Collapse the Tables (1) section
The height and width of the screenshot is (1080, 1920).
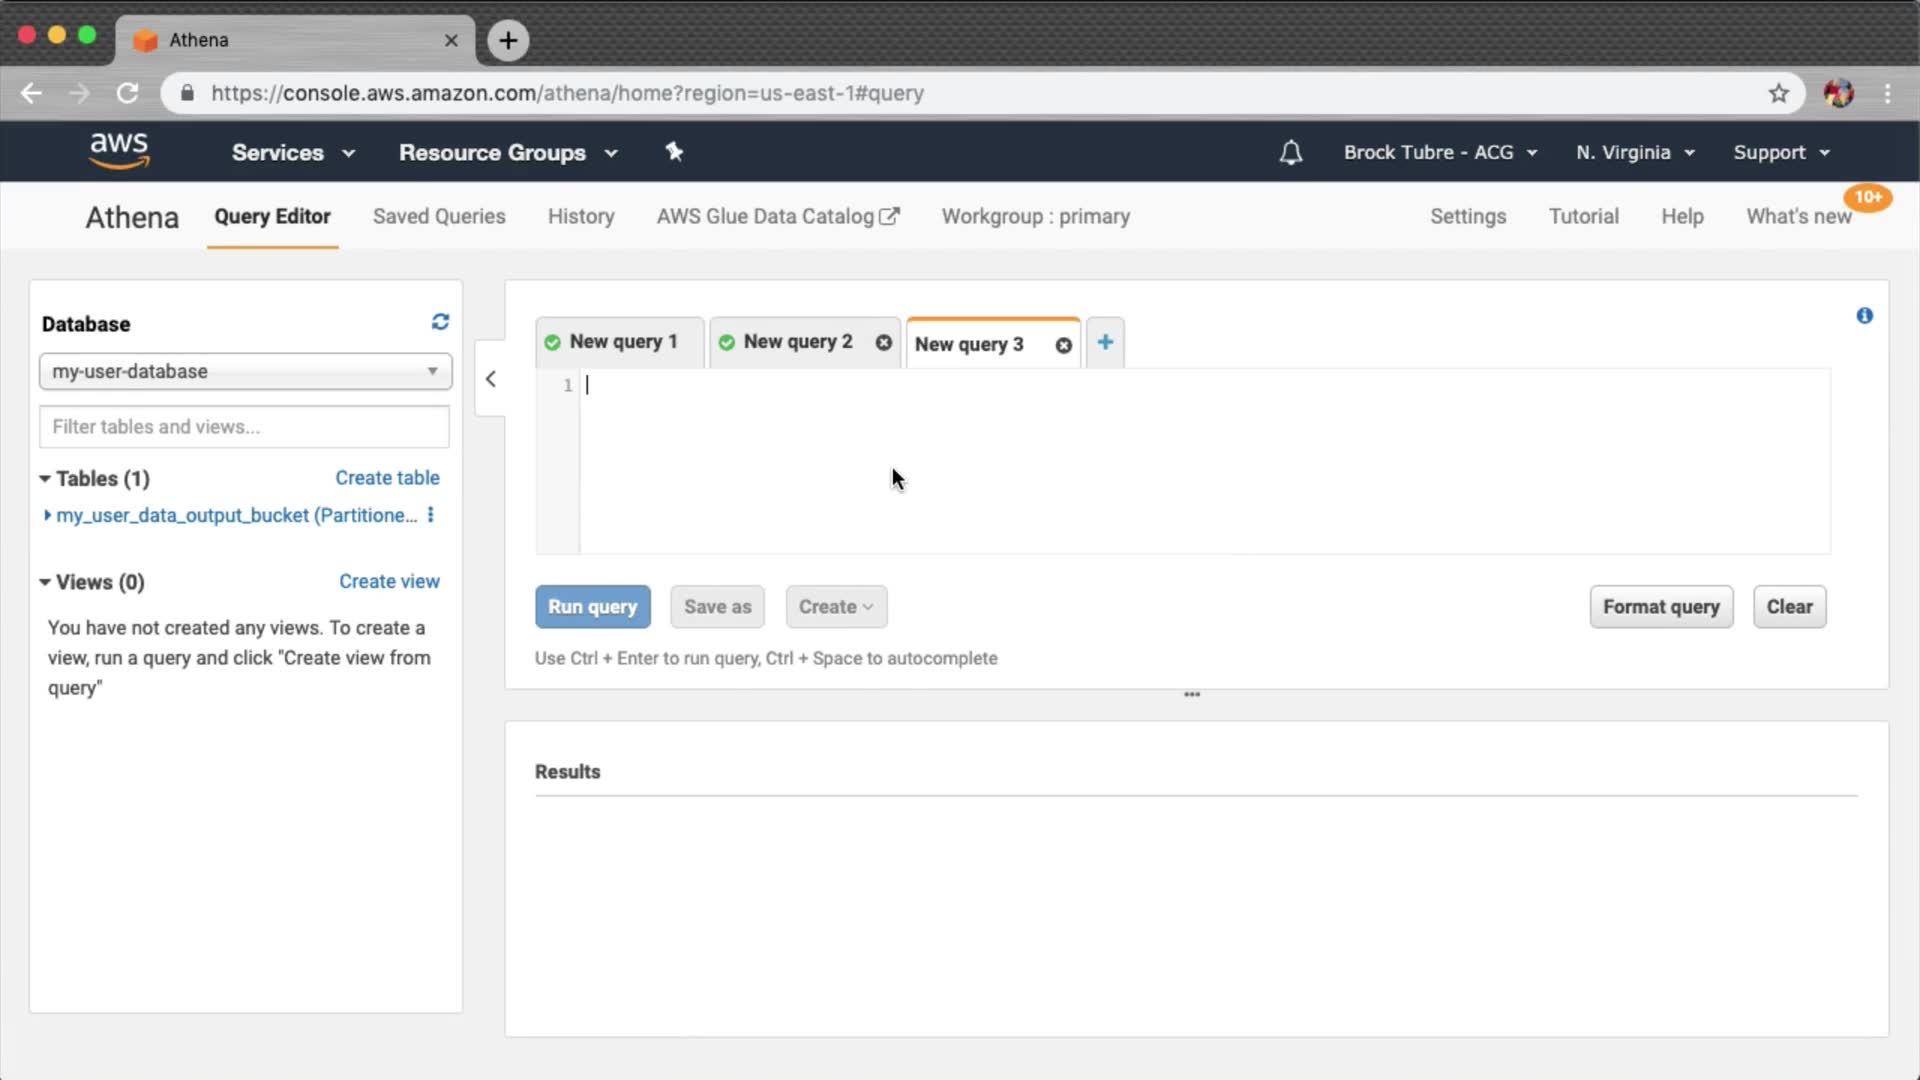45,479
